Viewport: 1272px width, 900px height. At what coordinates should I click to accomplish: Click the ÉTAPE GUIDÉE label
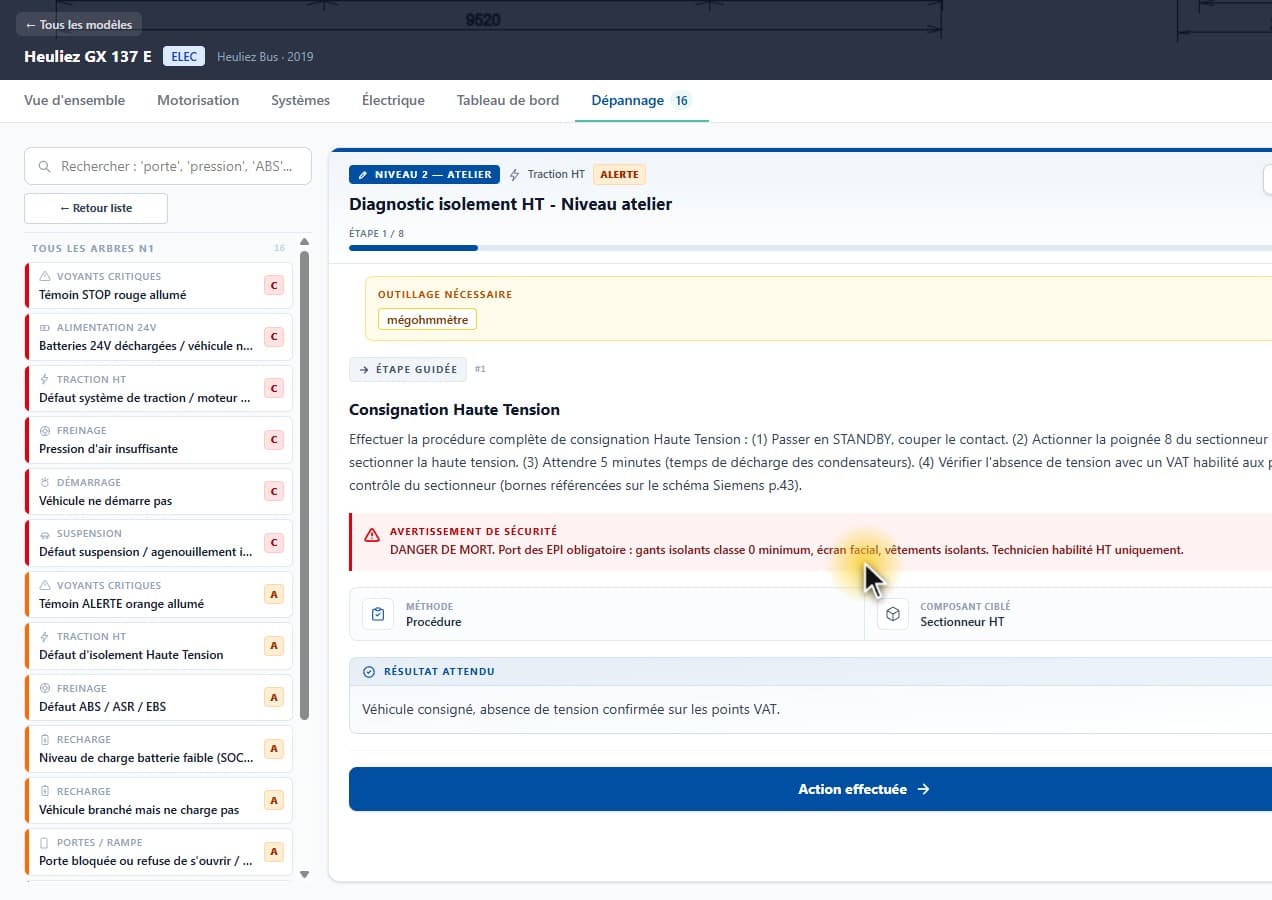(408, 369)
